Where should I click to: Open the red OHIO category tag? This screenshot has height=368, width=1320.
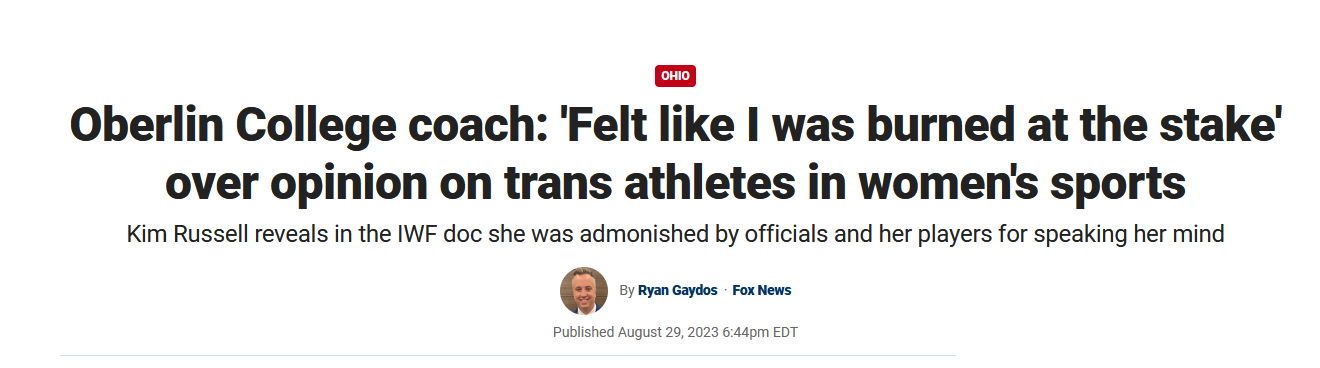(x=675, y=75)
